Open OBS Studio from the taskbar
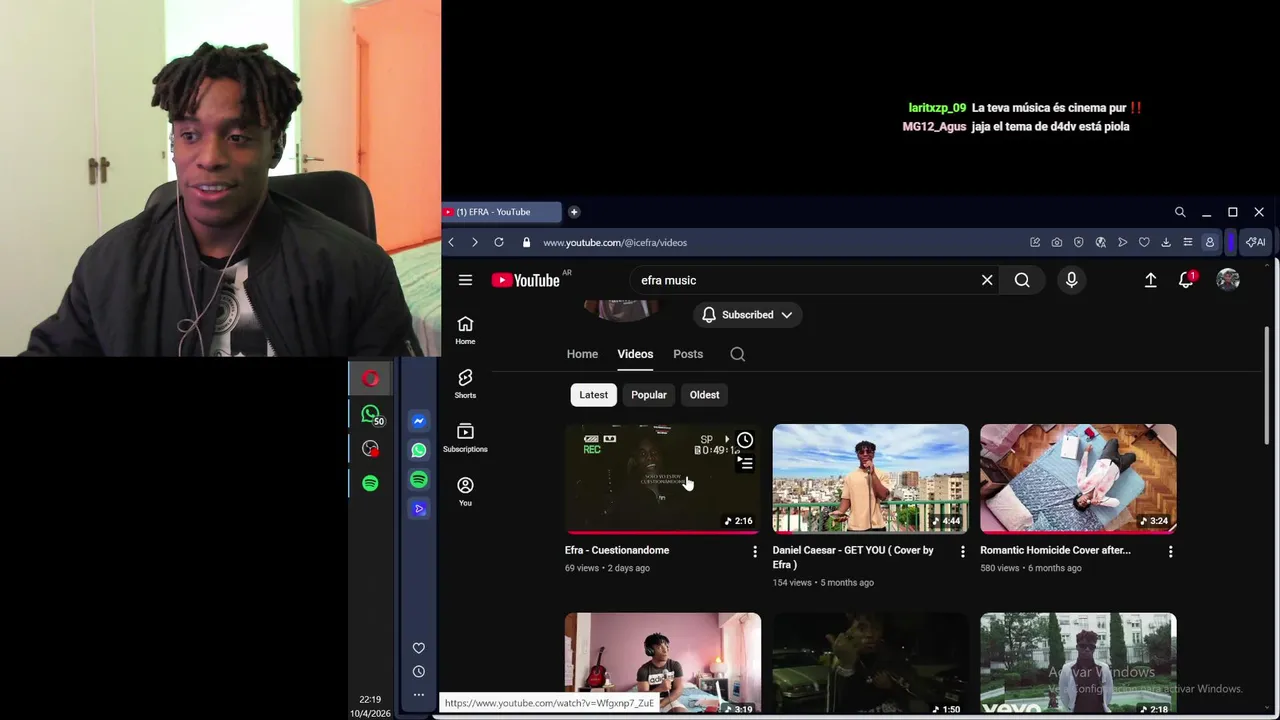The height and width of the screenshot is (720, 1280). coord(371,449)
